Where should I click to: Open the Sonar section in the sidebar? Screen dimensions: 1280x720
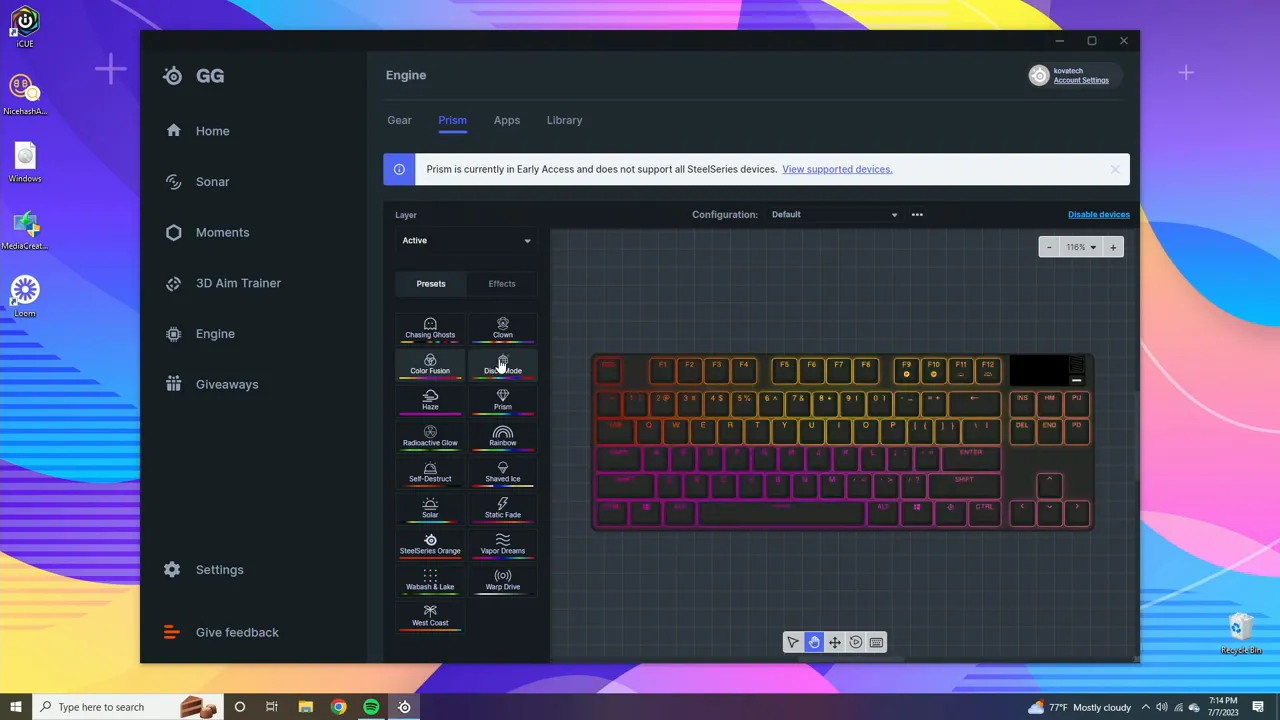[212, 181]
